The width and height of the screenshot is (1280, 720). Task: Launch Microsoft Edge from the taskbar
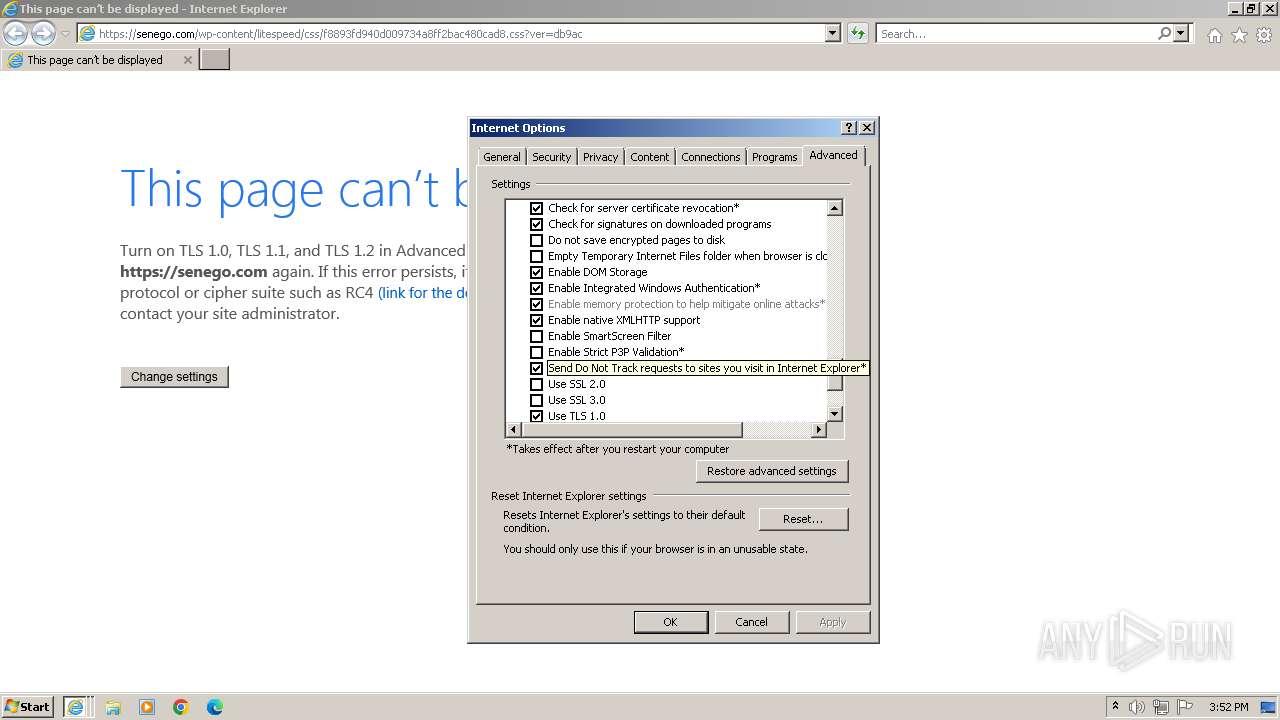click(x=215, y=707)
